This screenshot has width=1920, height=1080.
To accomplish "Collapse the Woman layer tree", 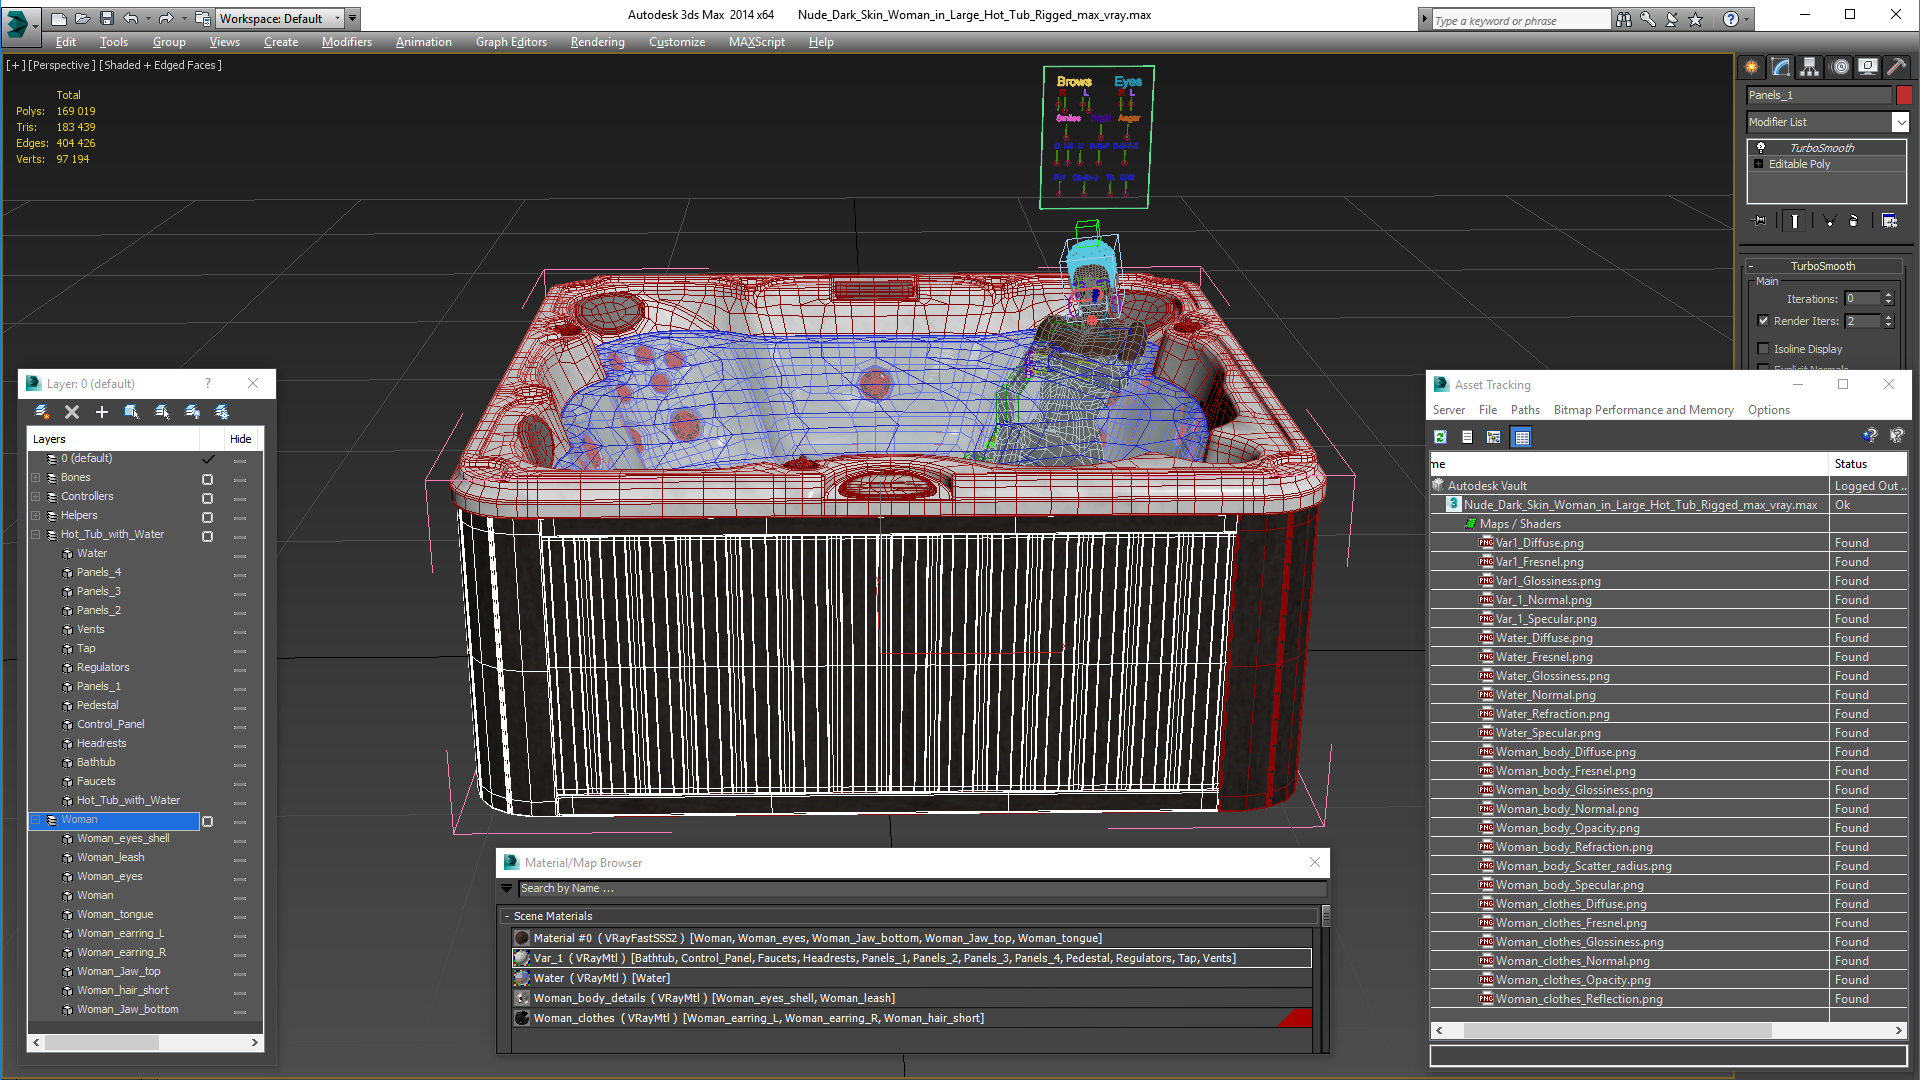I will pyautogui.click(x=36, y=820).
